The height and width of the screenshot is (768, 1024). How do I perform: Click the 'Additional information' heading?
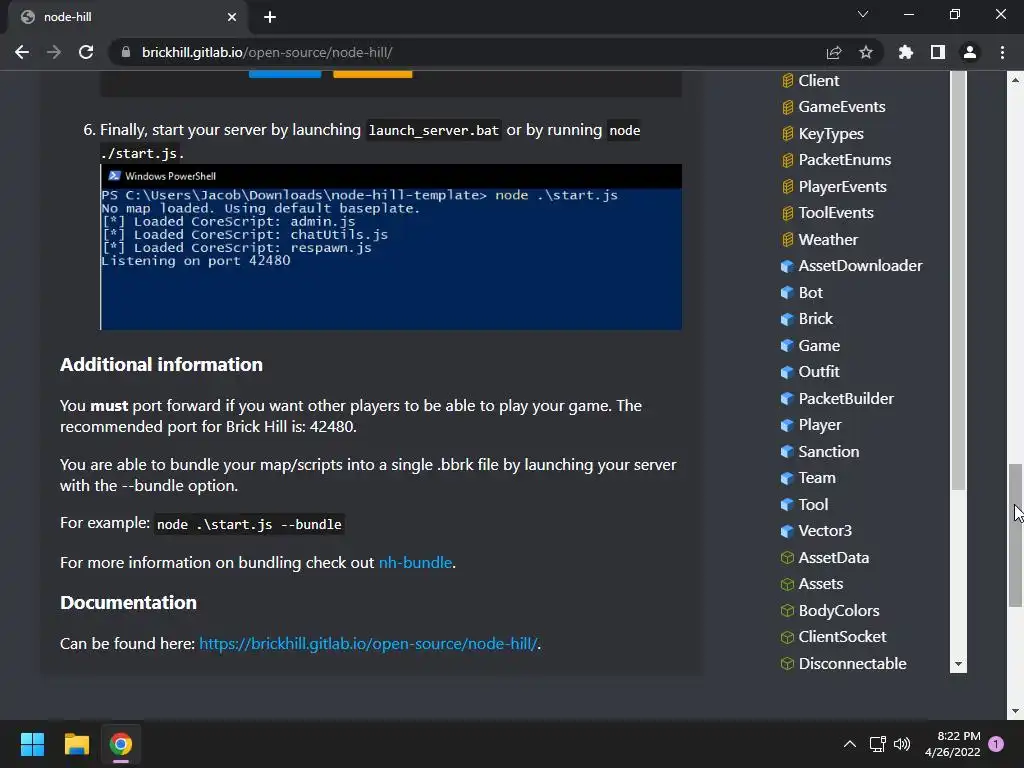[x=161, y=364]
